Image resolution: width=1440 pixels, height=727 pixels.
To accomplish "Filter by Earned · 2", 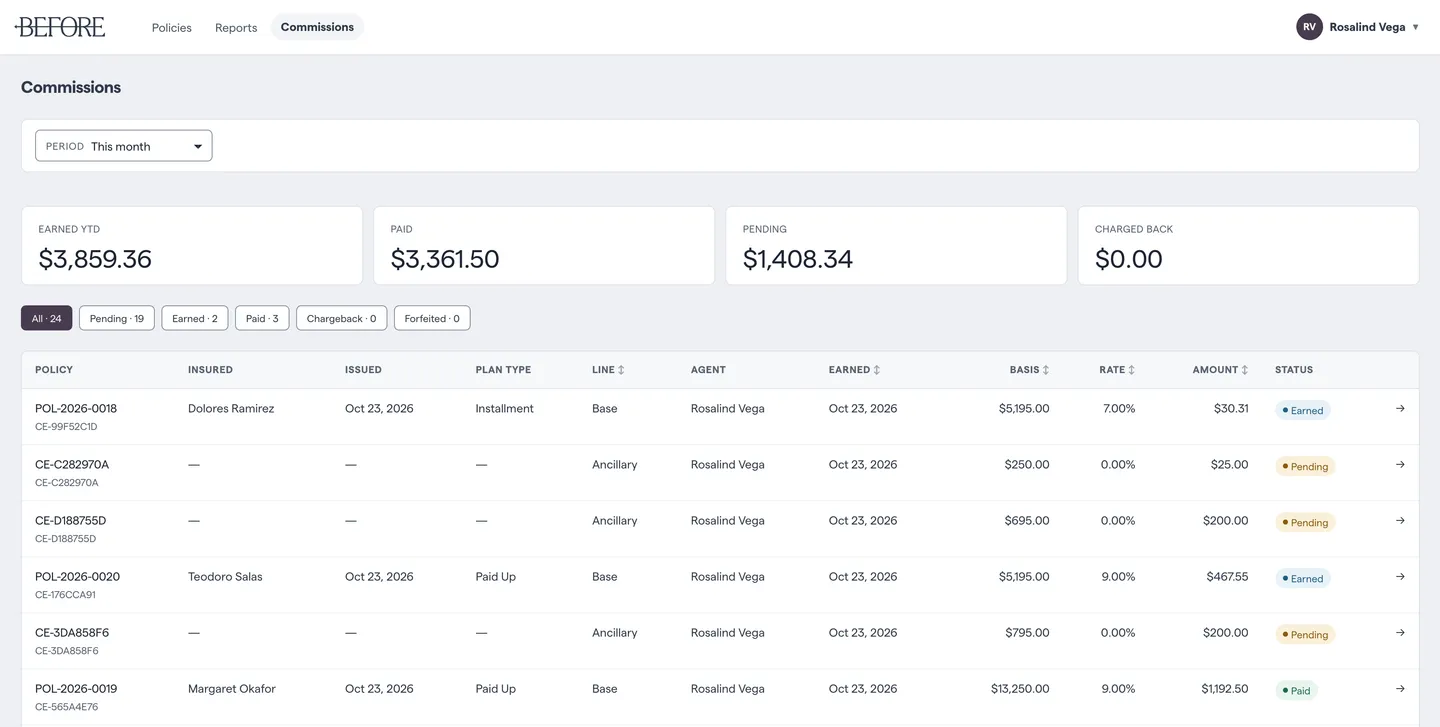I will coord(195,318).
